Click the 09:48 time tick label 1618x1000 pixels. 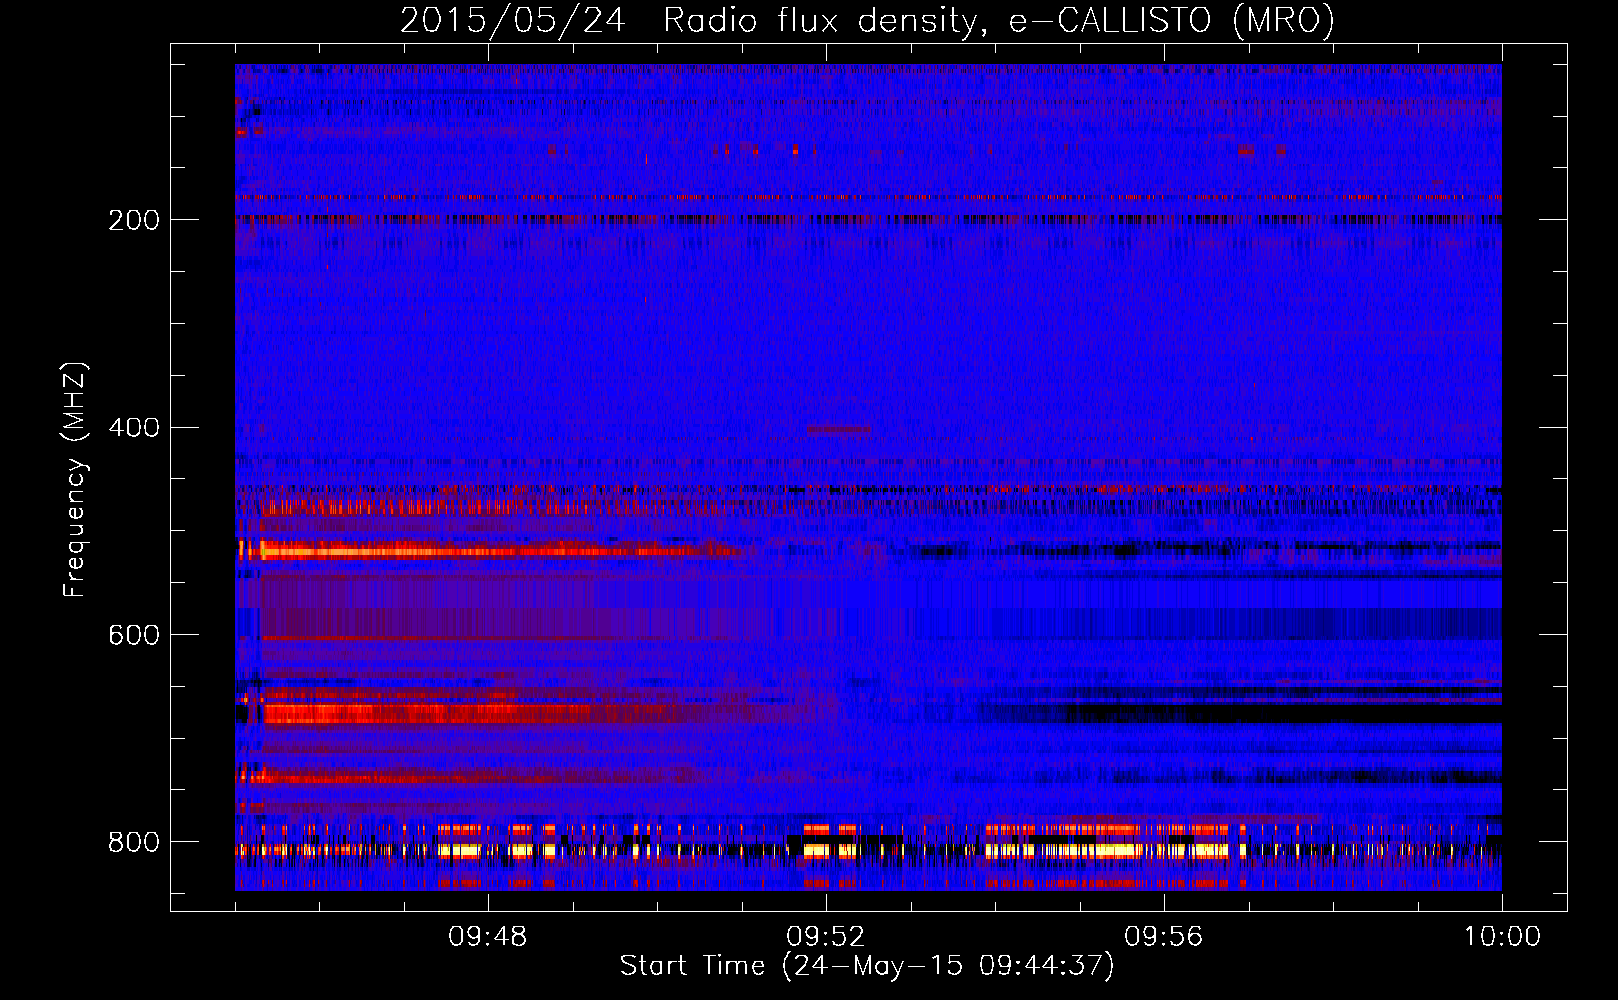(x=488, y=937)
